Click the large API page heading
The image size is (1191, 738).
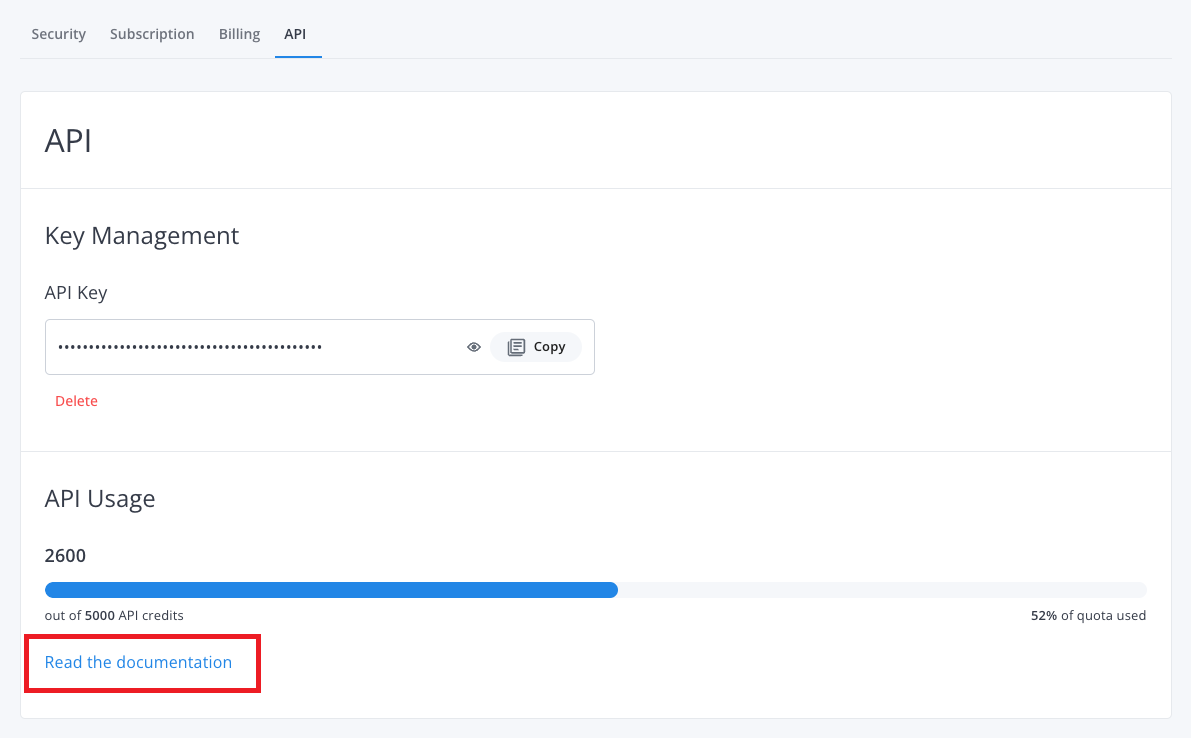pos(68,141)
